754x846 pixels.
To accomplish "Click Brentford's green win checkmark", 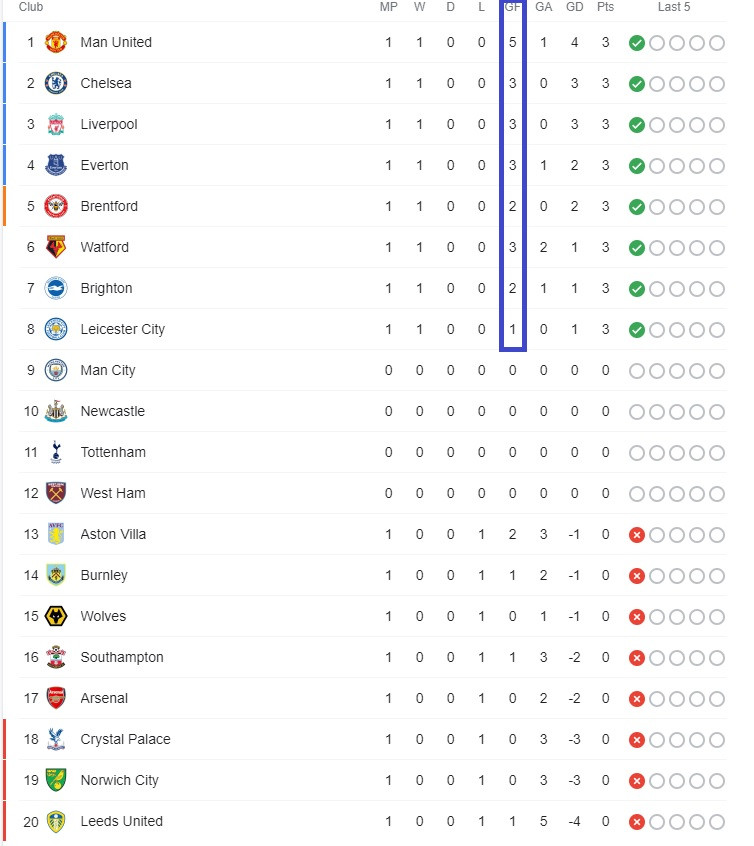I will pos(637,207).
